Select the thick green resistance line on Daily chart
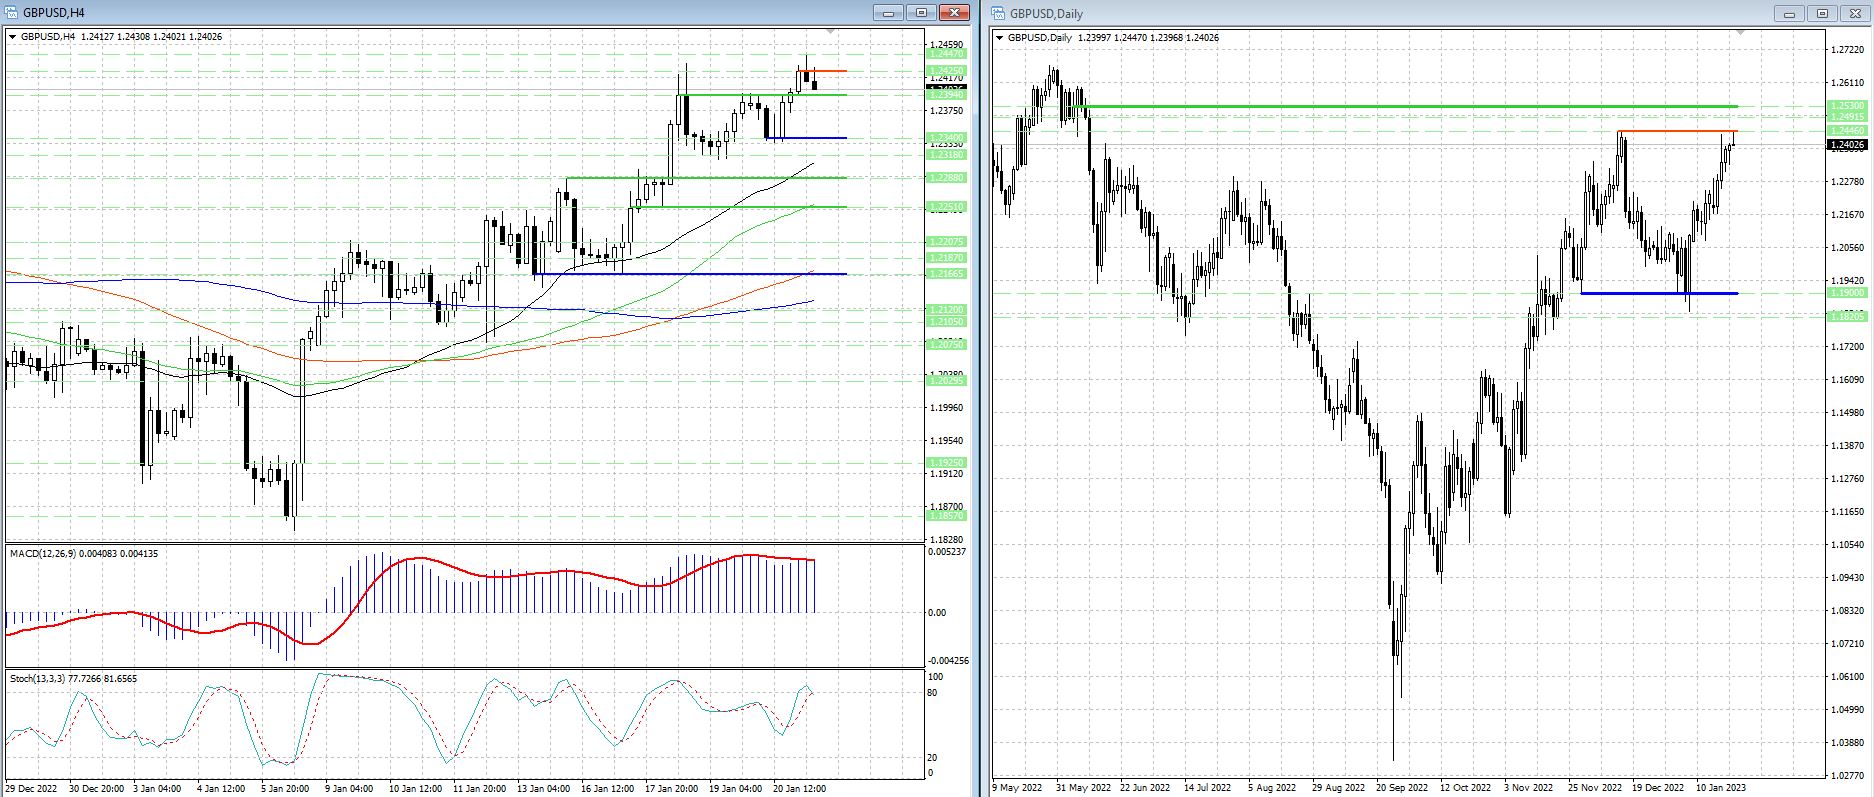 tap(1400, 106)
